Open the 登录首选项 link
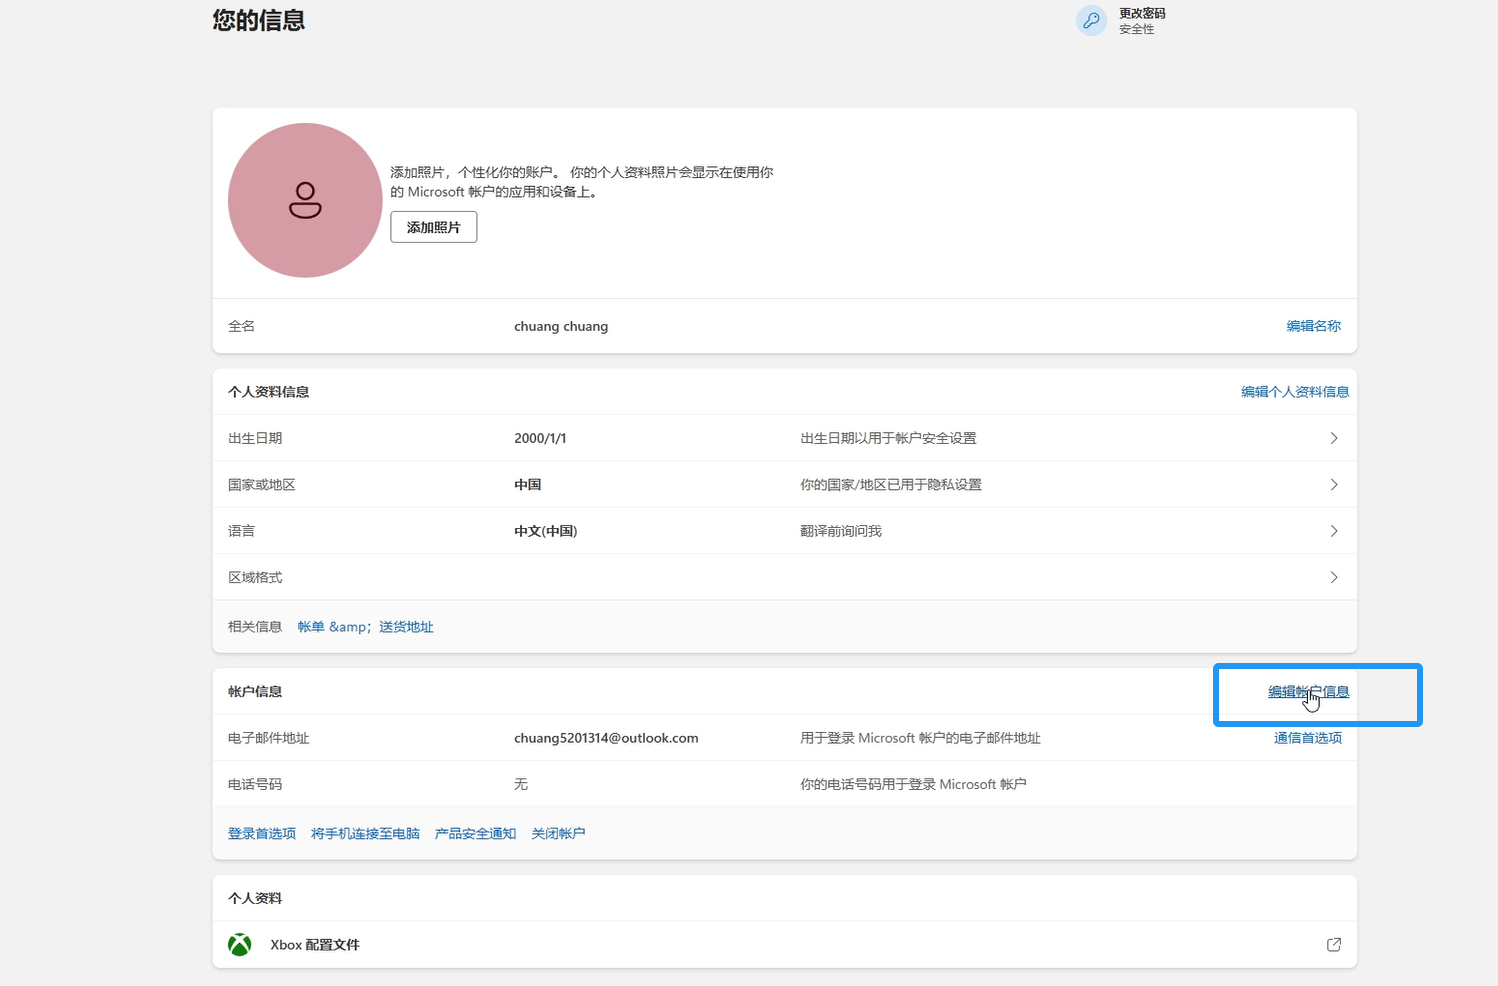Viewport: 1498px width, 986px height. tap(262, 834)
